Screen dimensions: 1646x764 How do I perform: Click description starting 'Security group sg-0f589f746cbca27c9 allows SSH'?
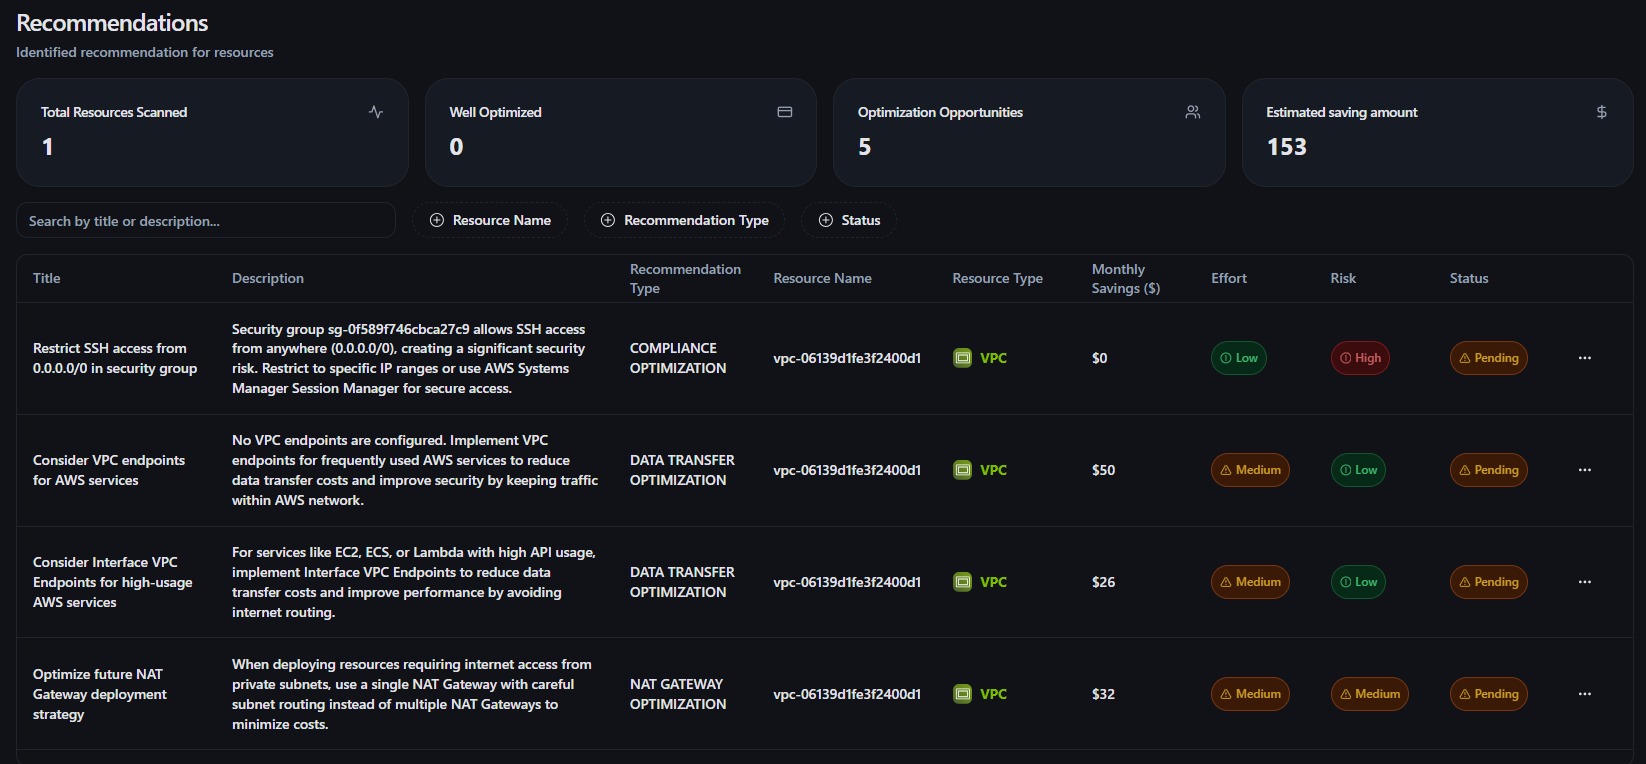(x=409, y=358)
